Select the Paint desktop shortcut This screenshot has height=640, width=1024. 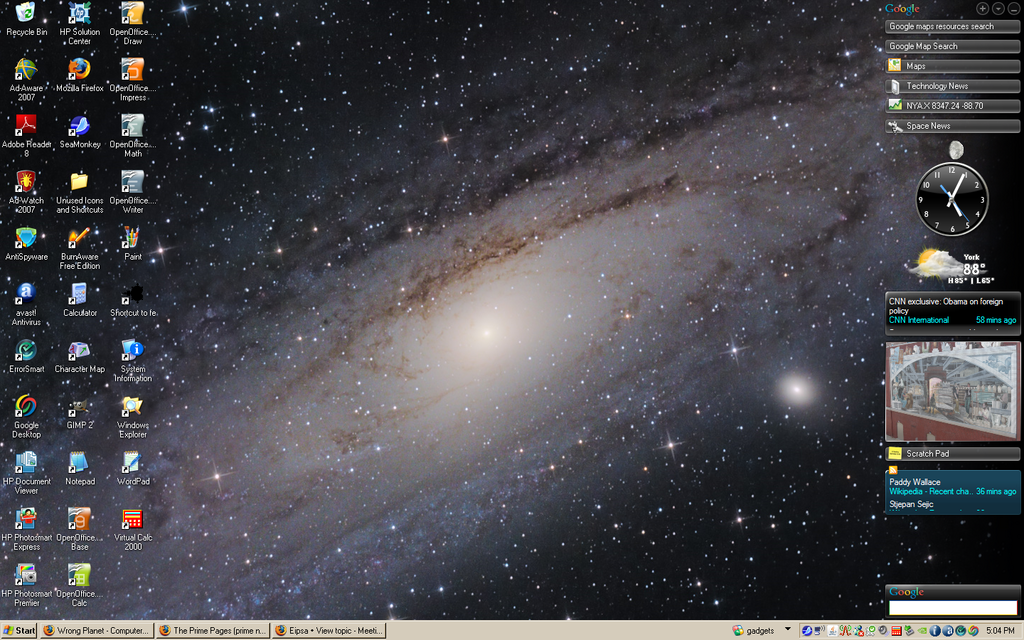click(133, 243)
